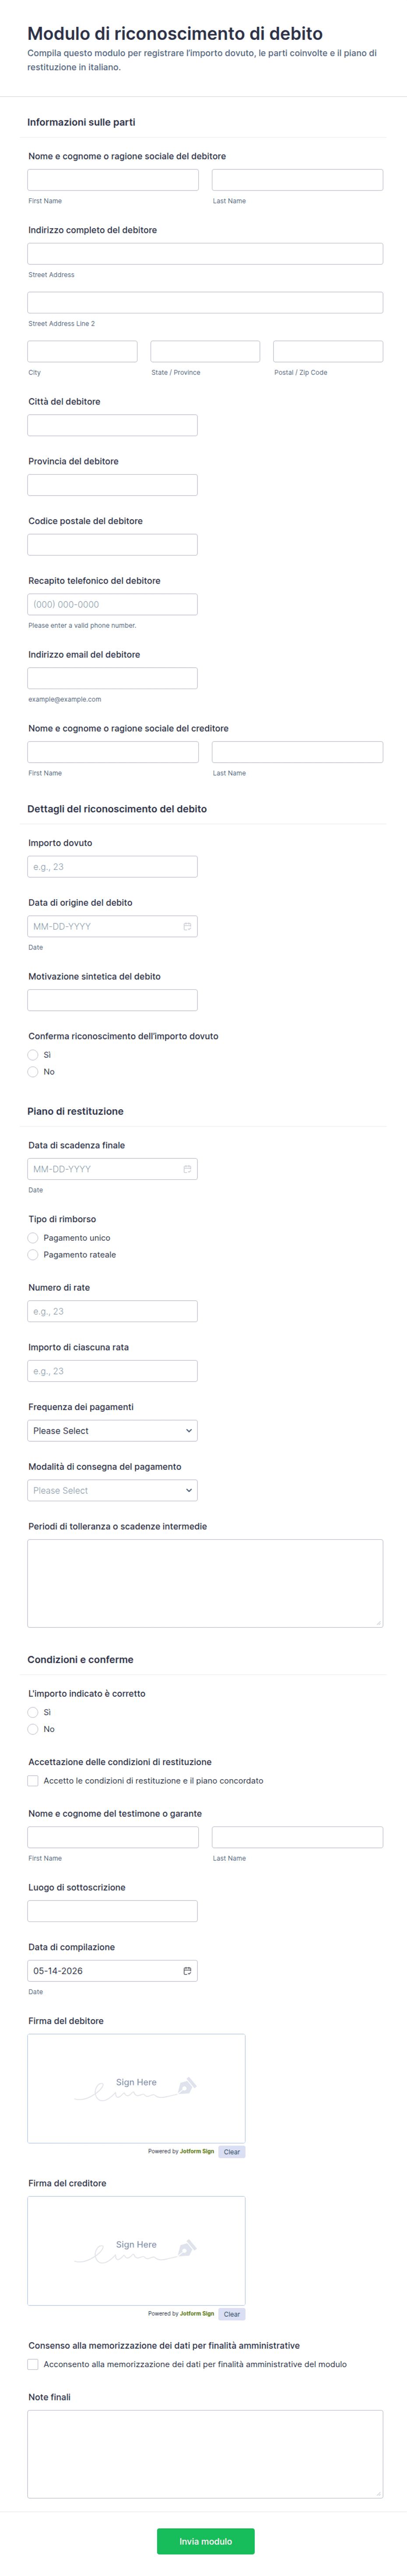Viewport: 407px width, 2576px height.
Task: Click the debtor email address field
Action: (112, 678)
